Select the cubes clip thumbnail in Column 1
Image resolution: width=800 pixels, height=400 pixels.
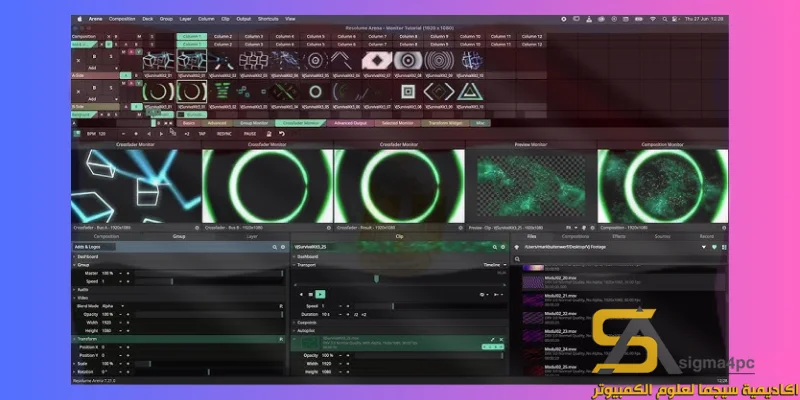(192, 60)
